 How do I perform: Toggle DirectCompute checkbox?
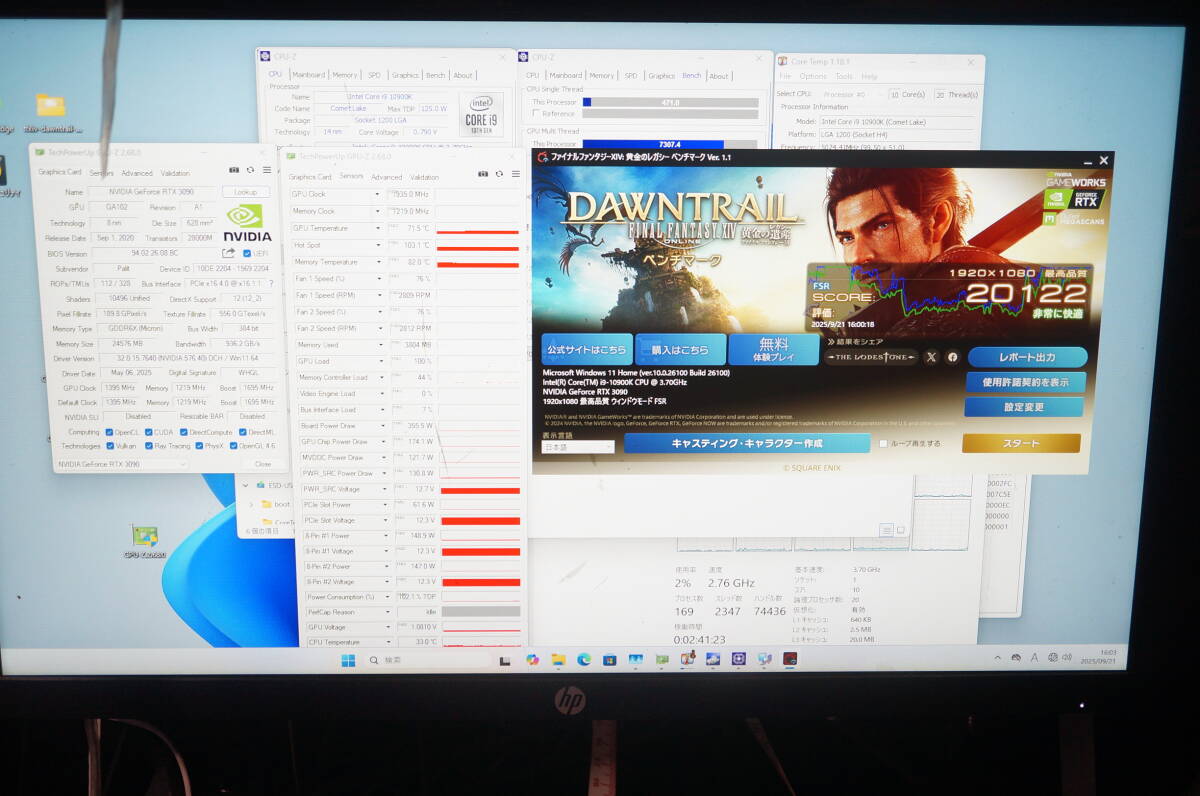[186, 432]
